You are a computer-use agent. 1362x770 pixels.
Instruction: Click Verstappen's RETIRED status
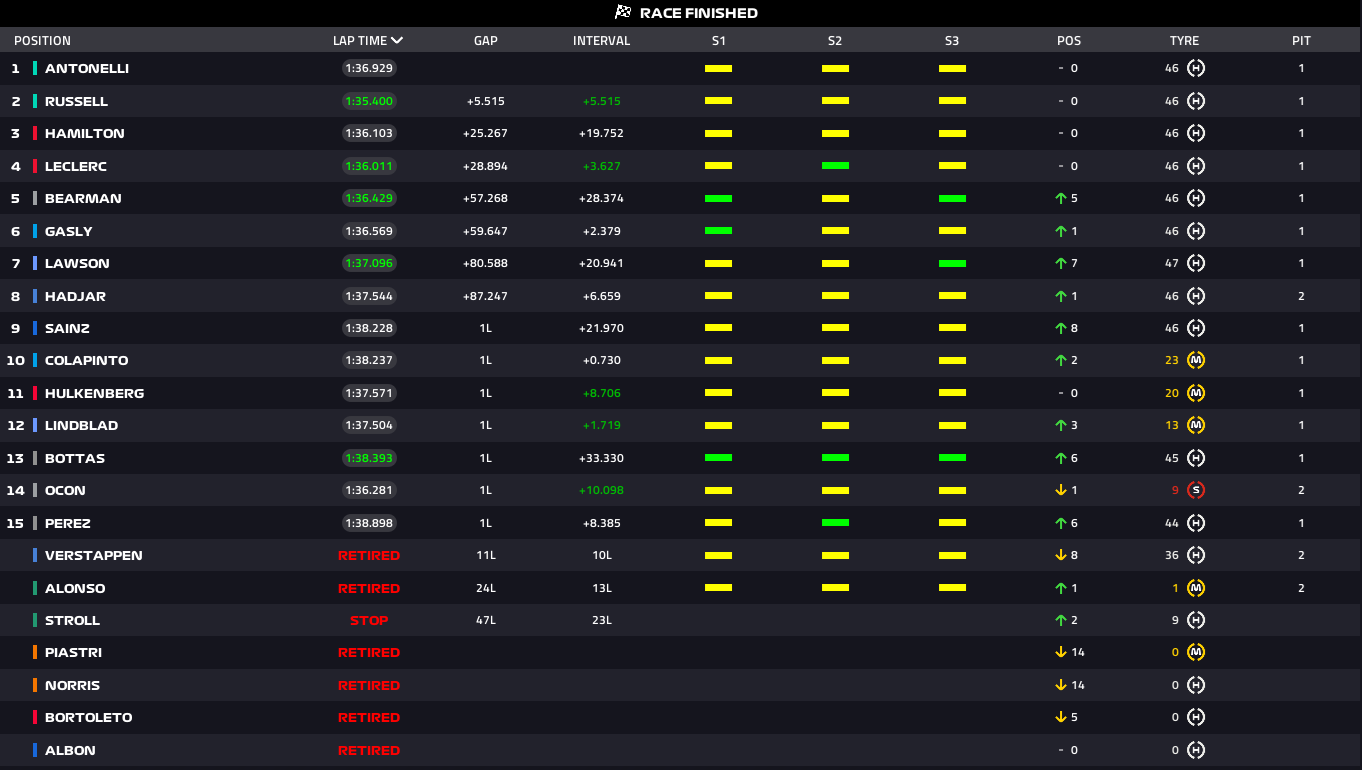click(x=369, y=555)
